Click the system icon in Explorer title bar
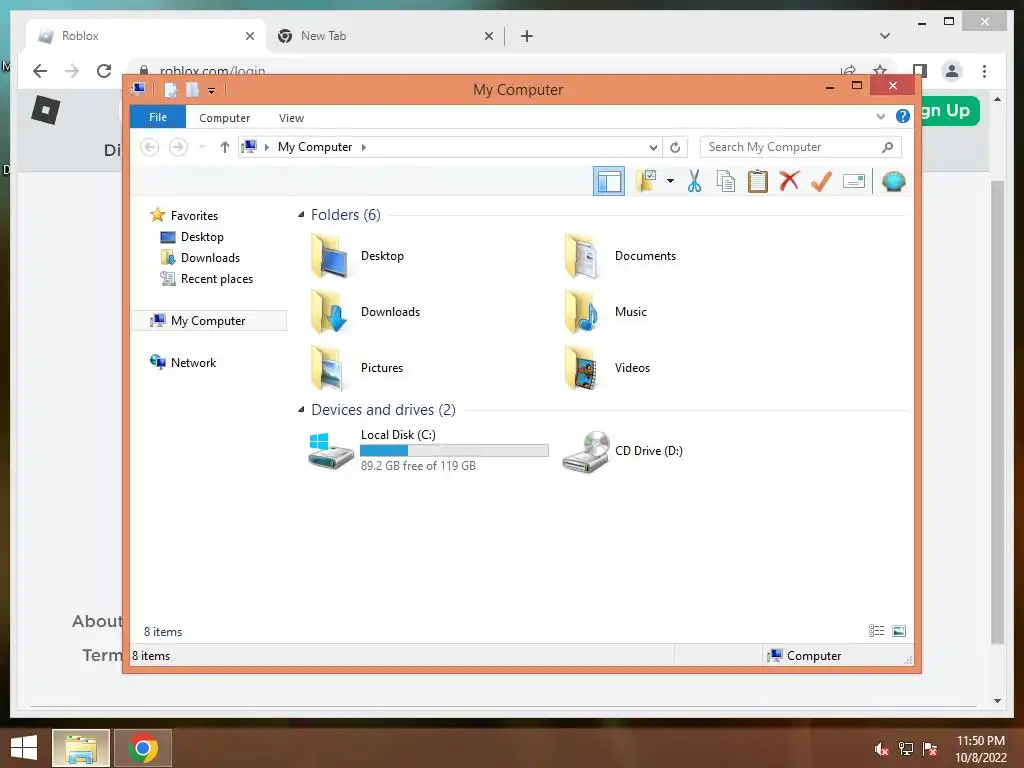 point(138,89)
